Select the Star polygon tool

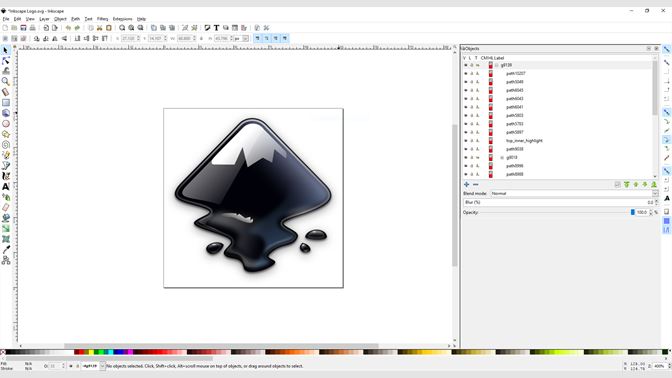pyautogui.click(x=6, y=134)
